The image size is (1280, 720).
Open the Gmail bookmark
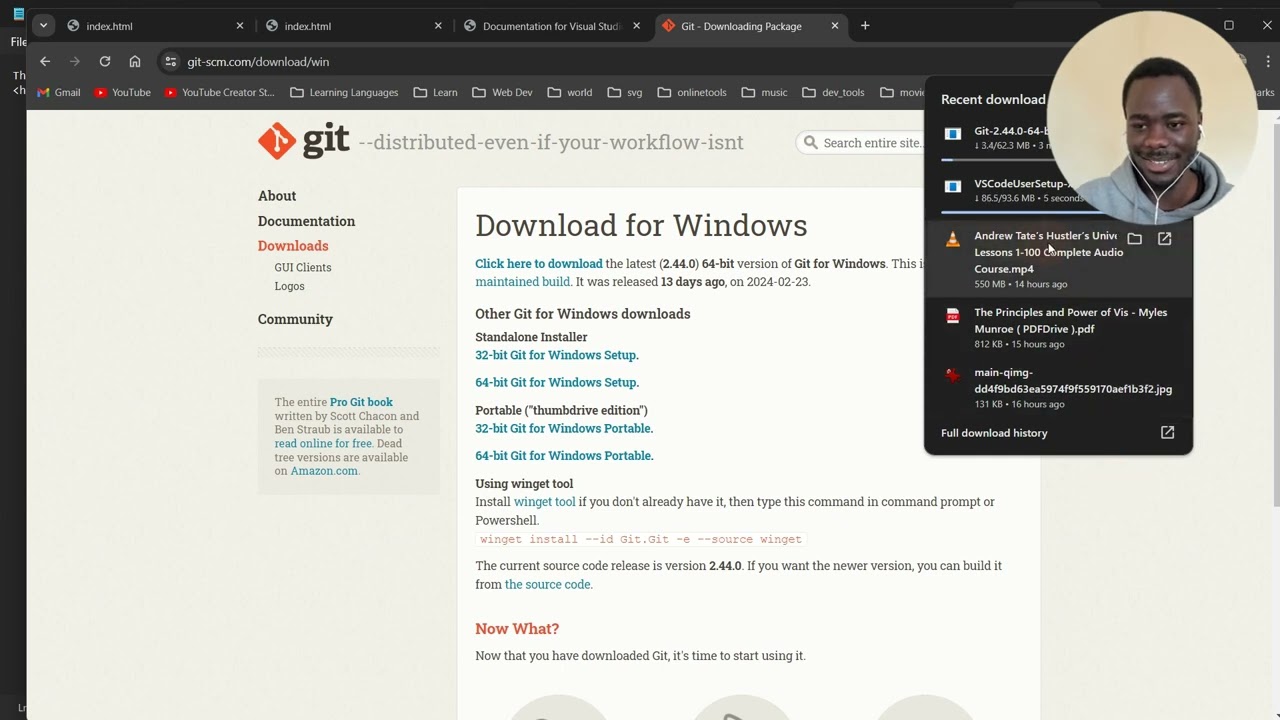[59, 92]
